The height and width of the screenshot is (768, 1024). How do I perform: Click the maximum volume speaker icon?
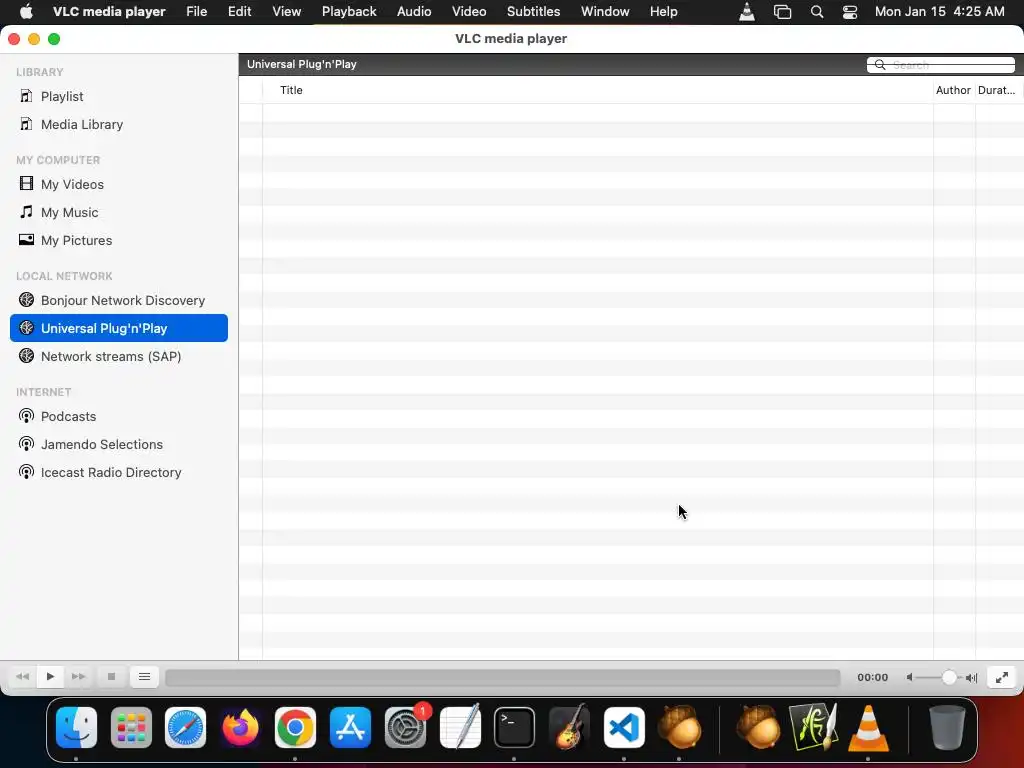pos(972,678)
